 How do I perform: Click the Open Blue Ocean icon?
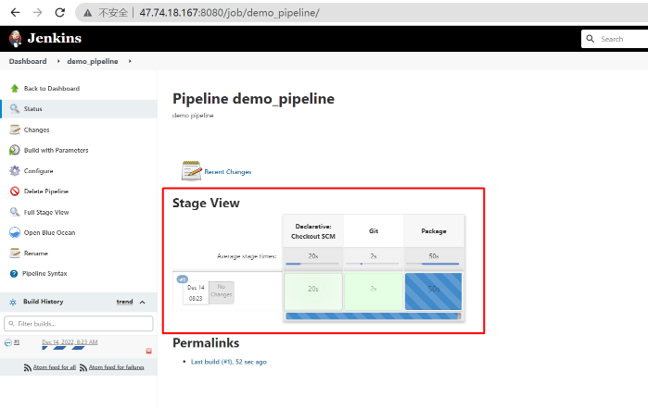15,233
